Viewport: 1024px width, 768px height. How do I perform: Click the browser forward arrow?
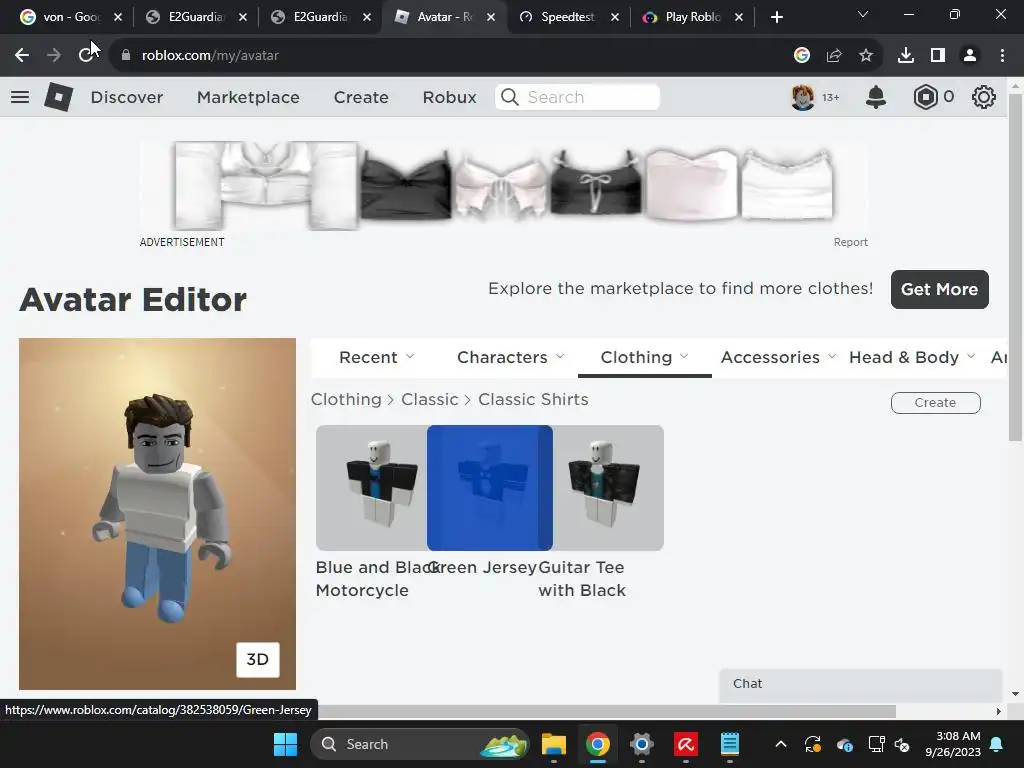[54, 56]
